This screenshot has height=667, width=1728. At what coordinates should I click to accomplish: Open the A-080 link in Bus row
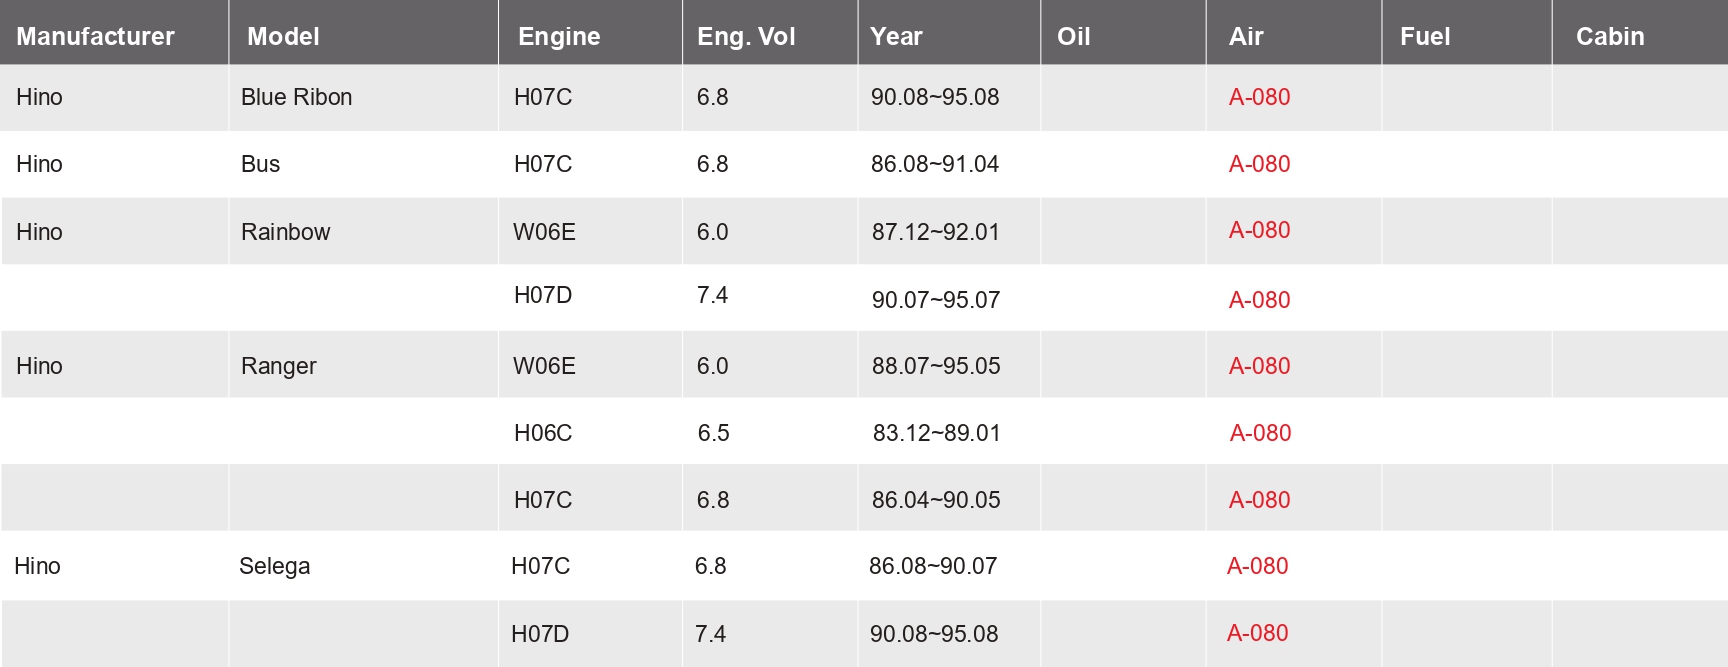pyautogui.click(x=1259, y=164)
